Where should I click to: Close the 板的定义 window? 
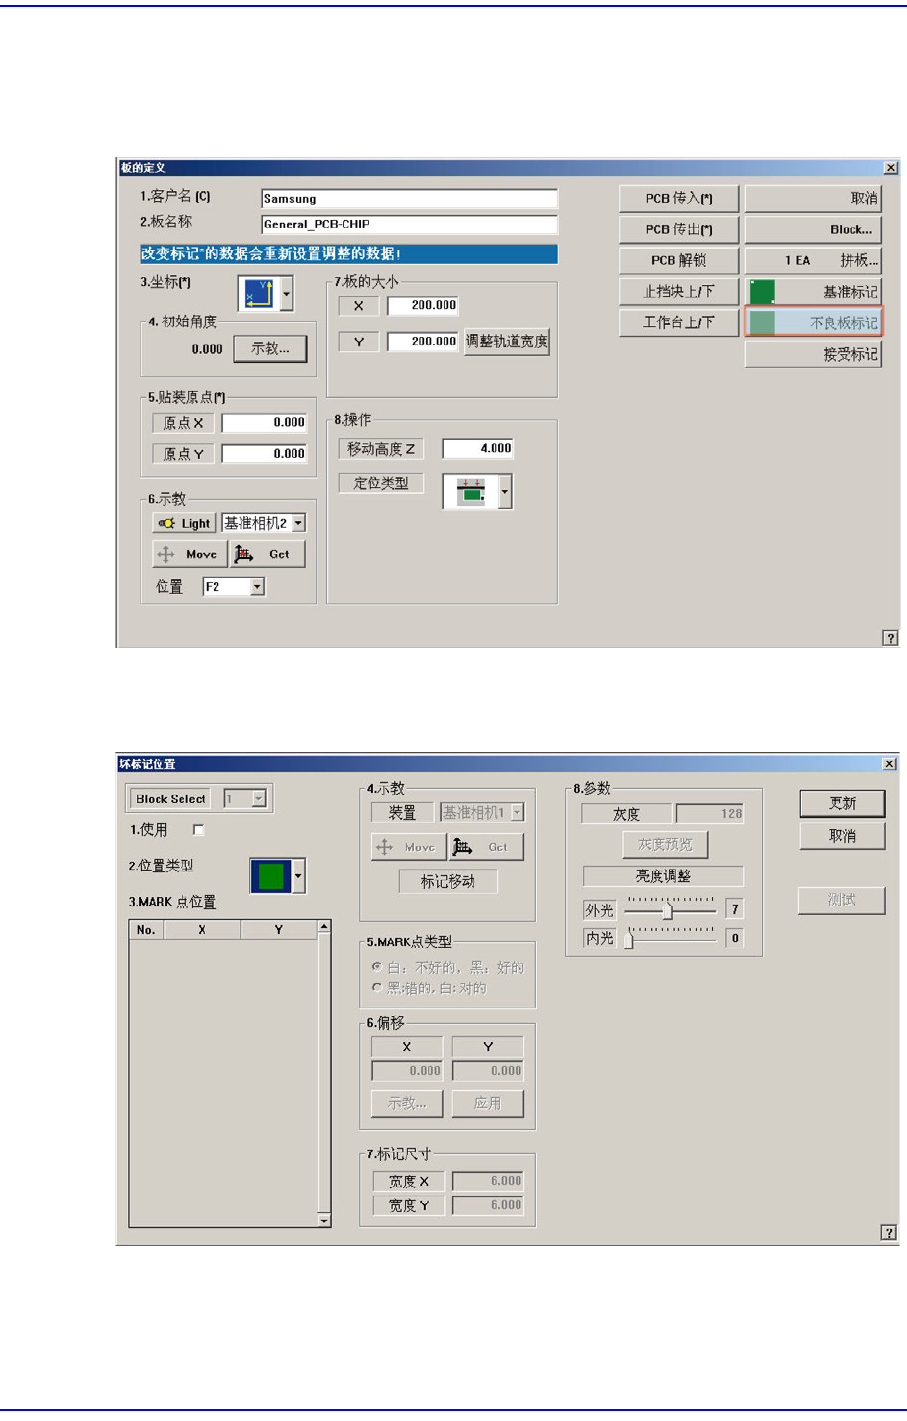(891, 168)
